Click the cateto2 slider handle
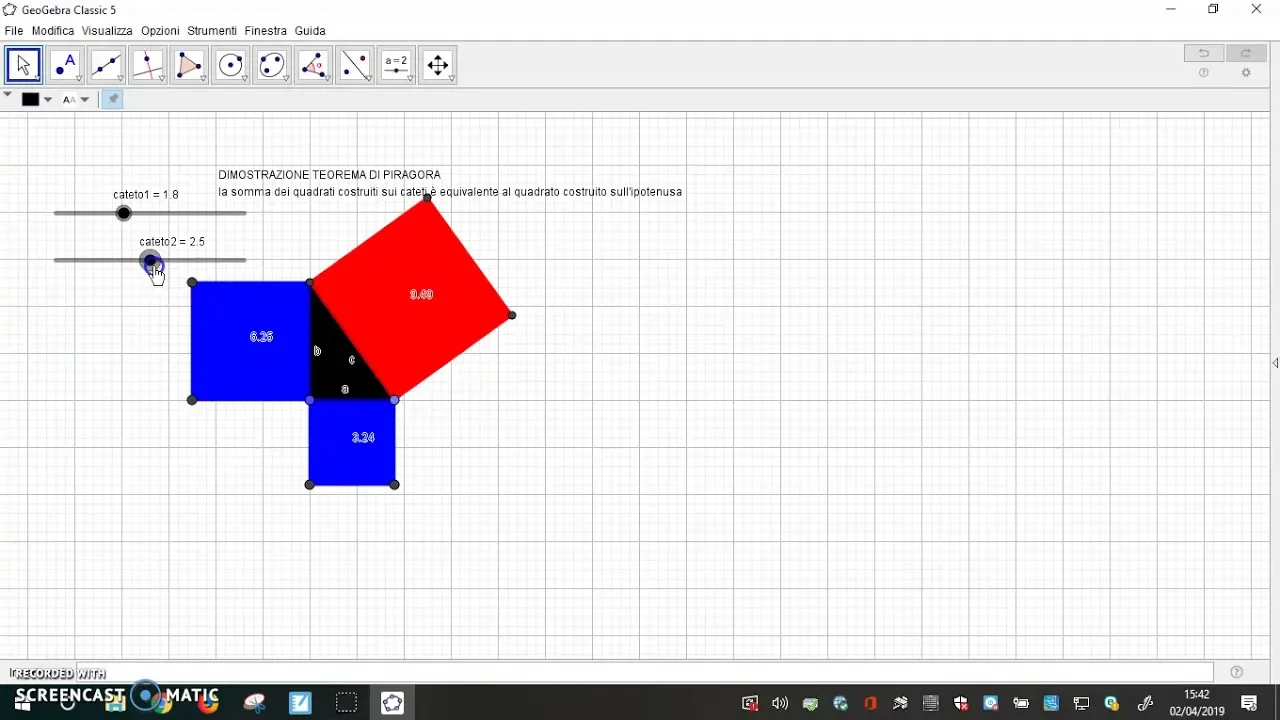 point(151,261)
